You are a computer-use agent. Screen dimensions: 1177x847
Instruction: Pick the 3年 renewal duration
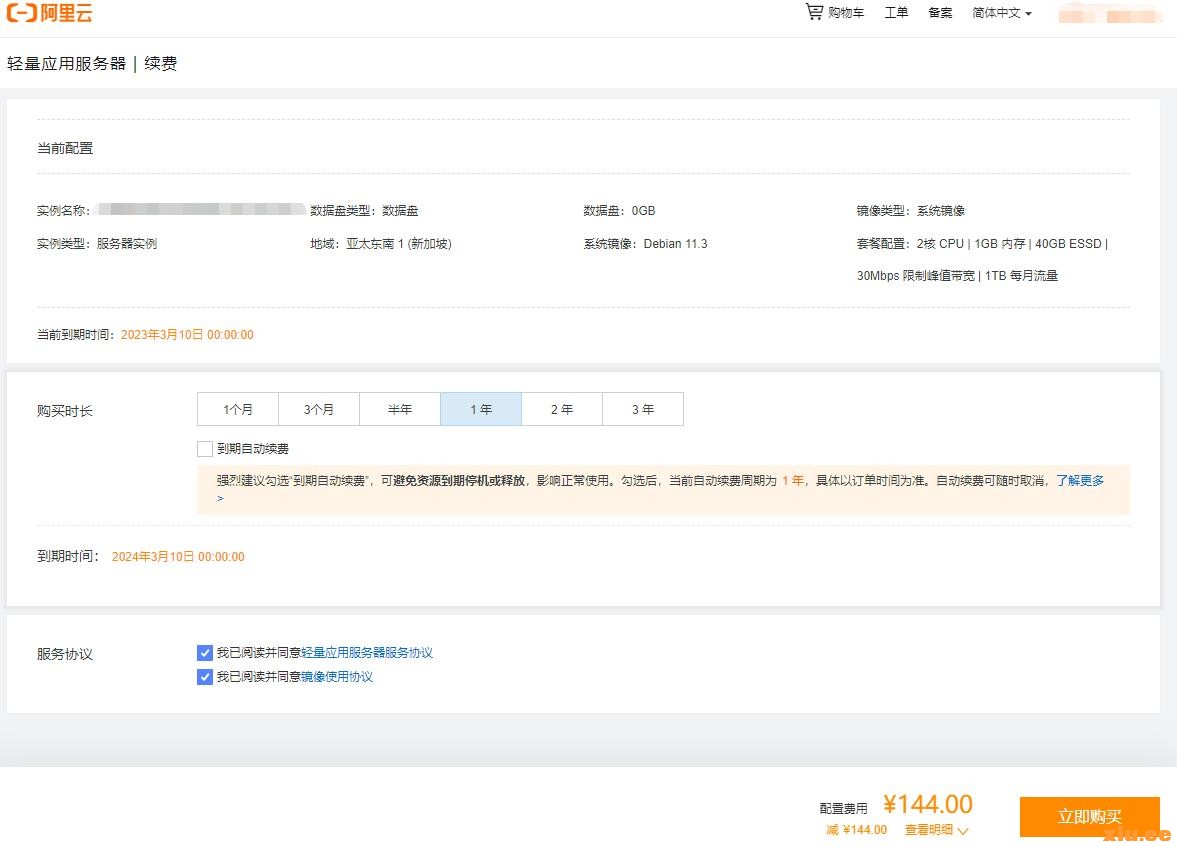point(643,409)
